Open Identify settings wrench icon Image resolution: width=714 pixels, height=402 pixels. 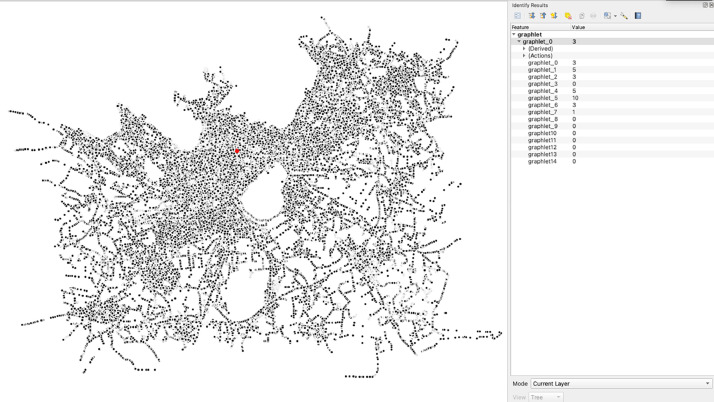[x=624, y=16]
